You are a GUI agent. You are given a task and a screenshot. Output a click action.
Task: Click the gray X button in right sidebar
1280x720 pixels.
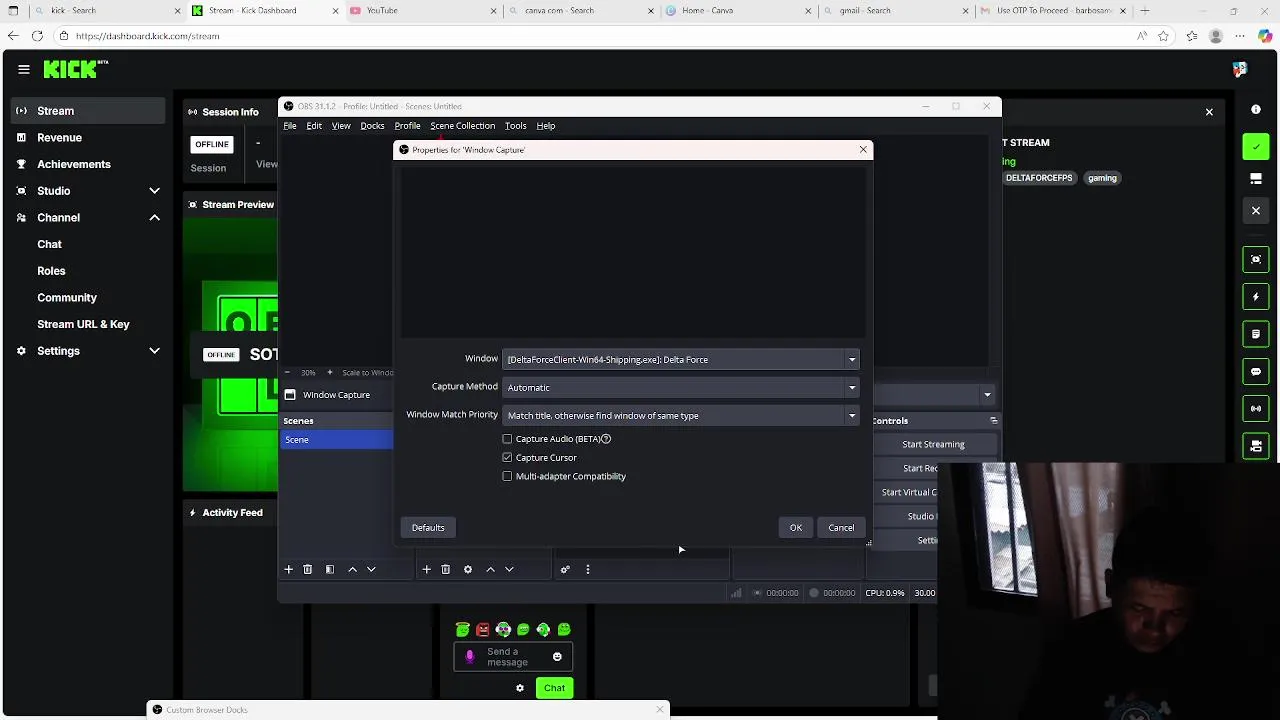coord(1256,211)
